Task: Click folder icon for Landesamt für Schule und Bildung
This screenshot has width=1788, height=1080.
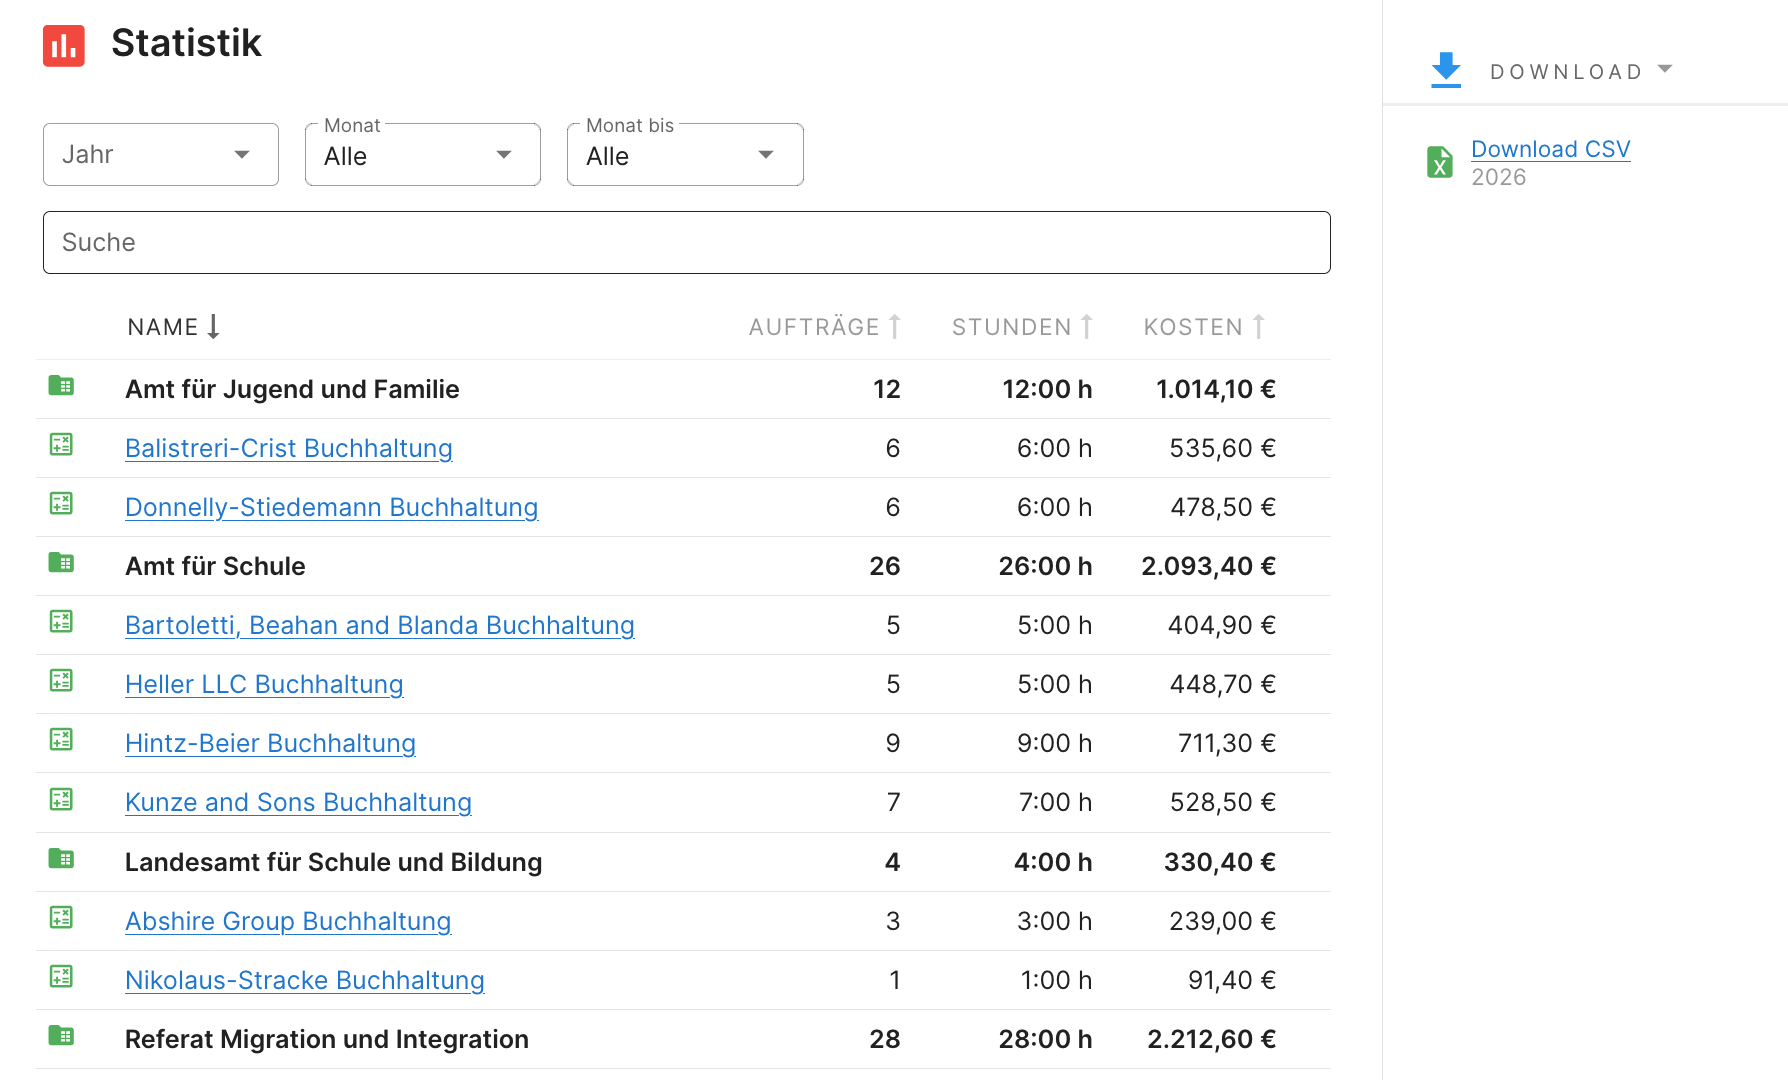Action: [61, 858]
